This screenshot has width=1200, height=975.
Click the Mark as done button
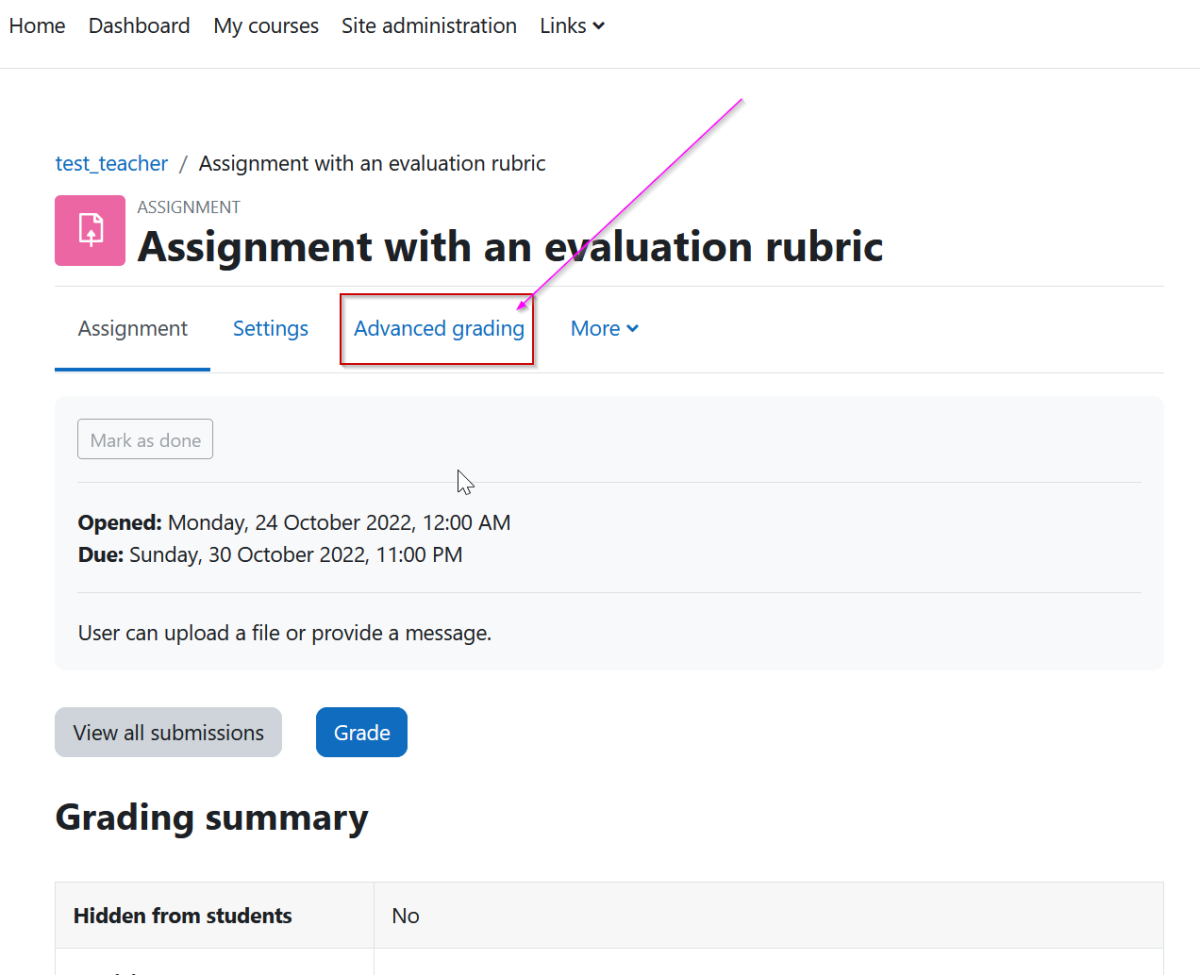pyautogui.click(x=144, y=439)
